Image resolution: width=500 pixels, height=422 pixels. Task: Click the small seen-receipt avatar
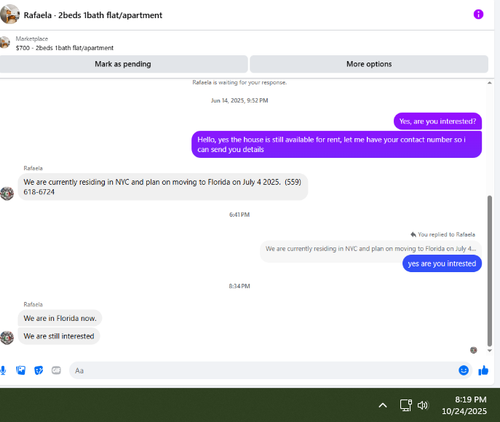473,350
